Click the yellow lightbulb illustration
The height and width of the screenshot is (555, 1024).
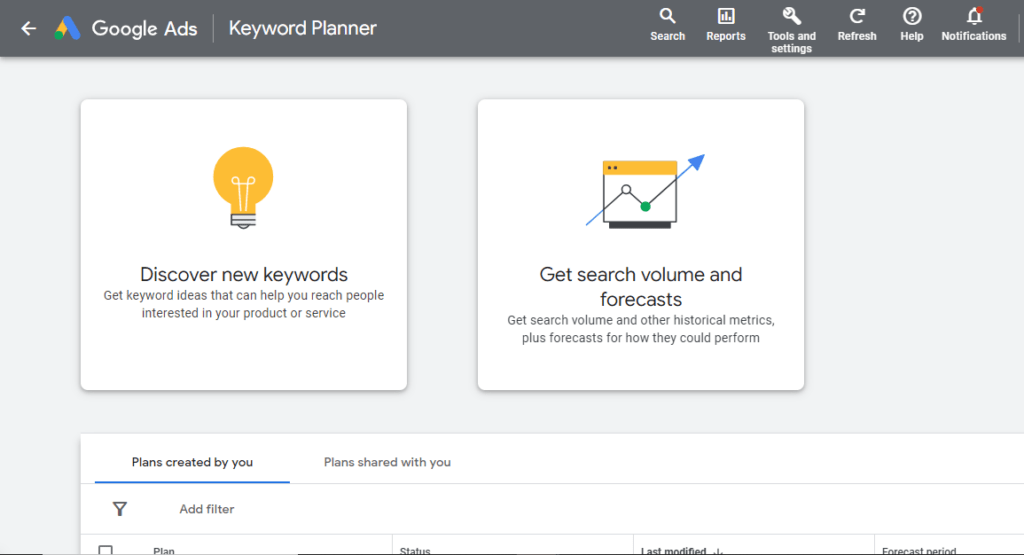point(243,187)
